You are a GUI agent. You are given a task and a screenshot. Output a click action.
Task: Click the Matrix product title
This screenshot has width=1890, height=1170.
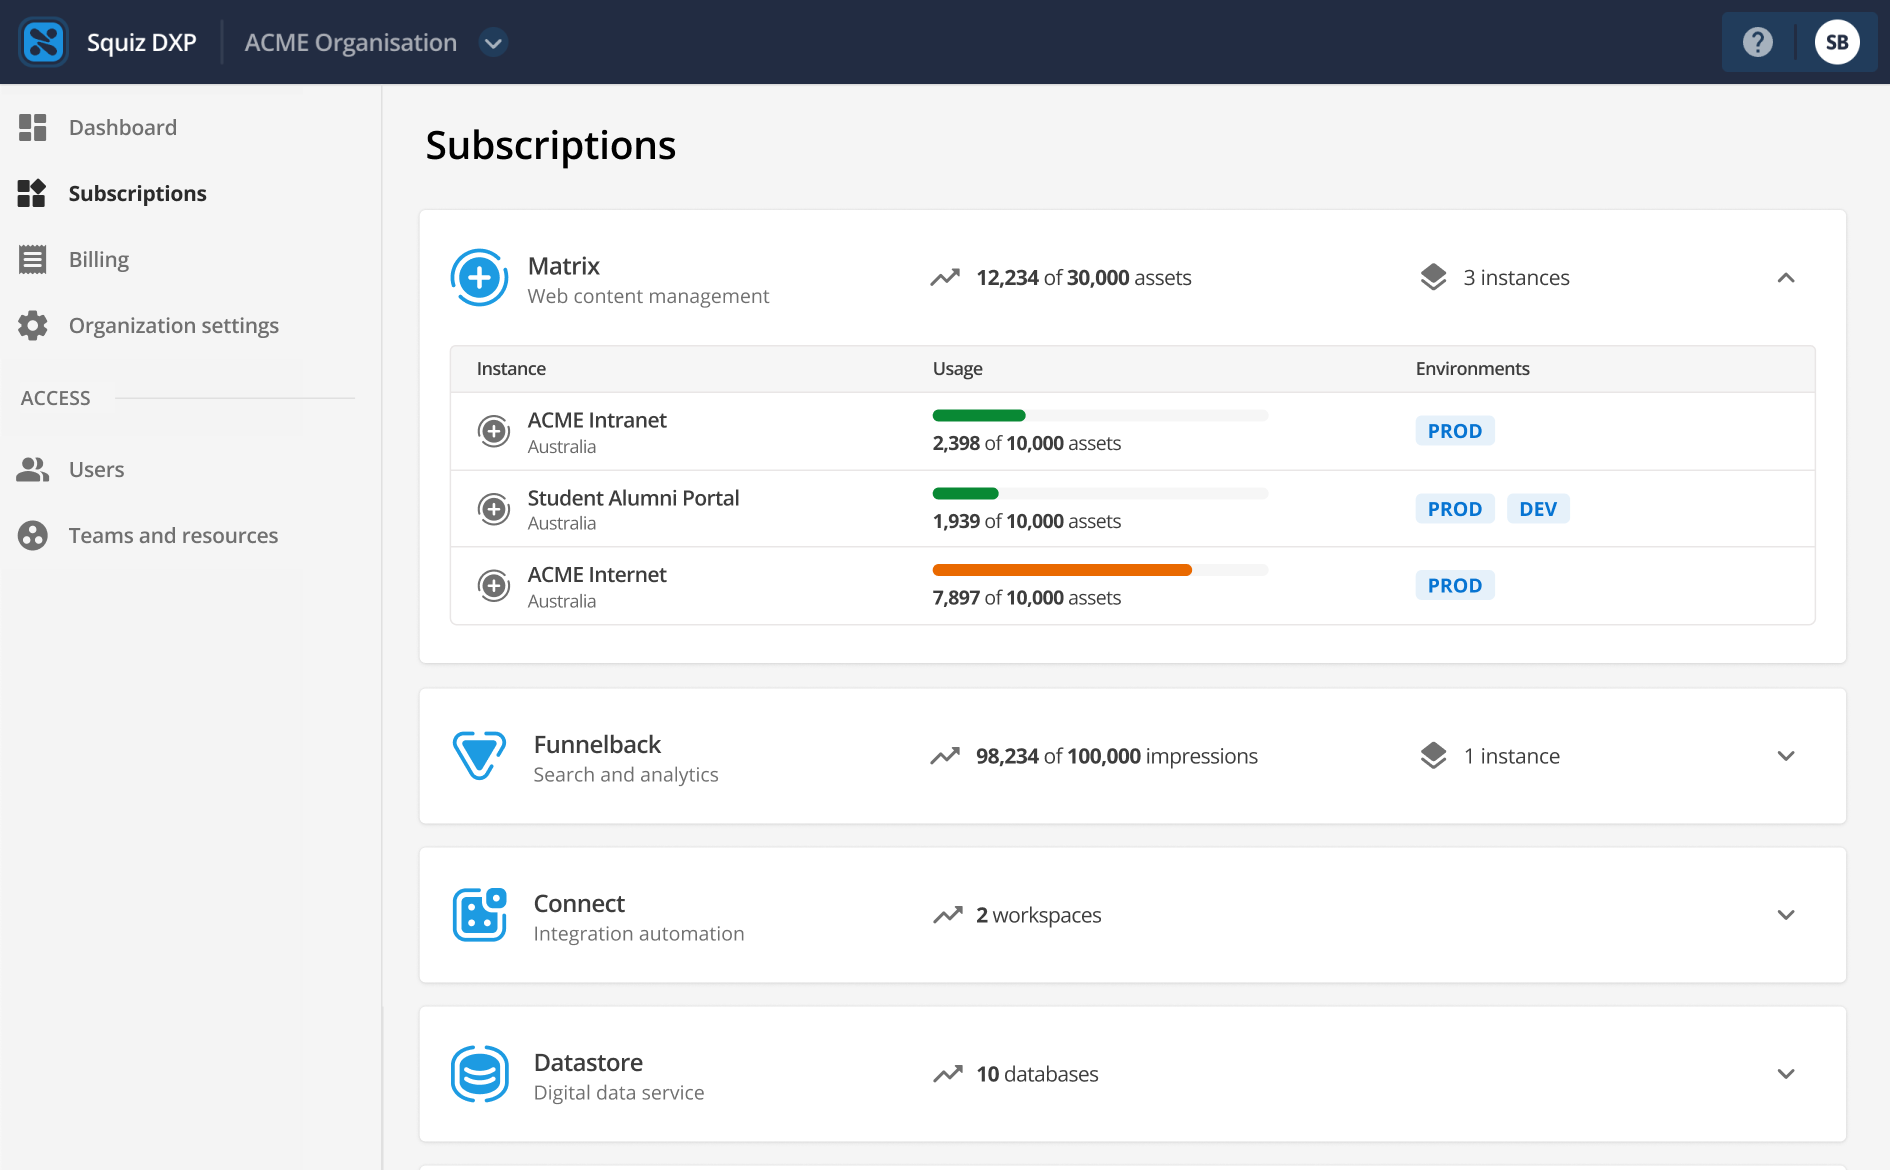(x=564, y=266)
